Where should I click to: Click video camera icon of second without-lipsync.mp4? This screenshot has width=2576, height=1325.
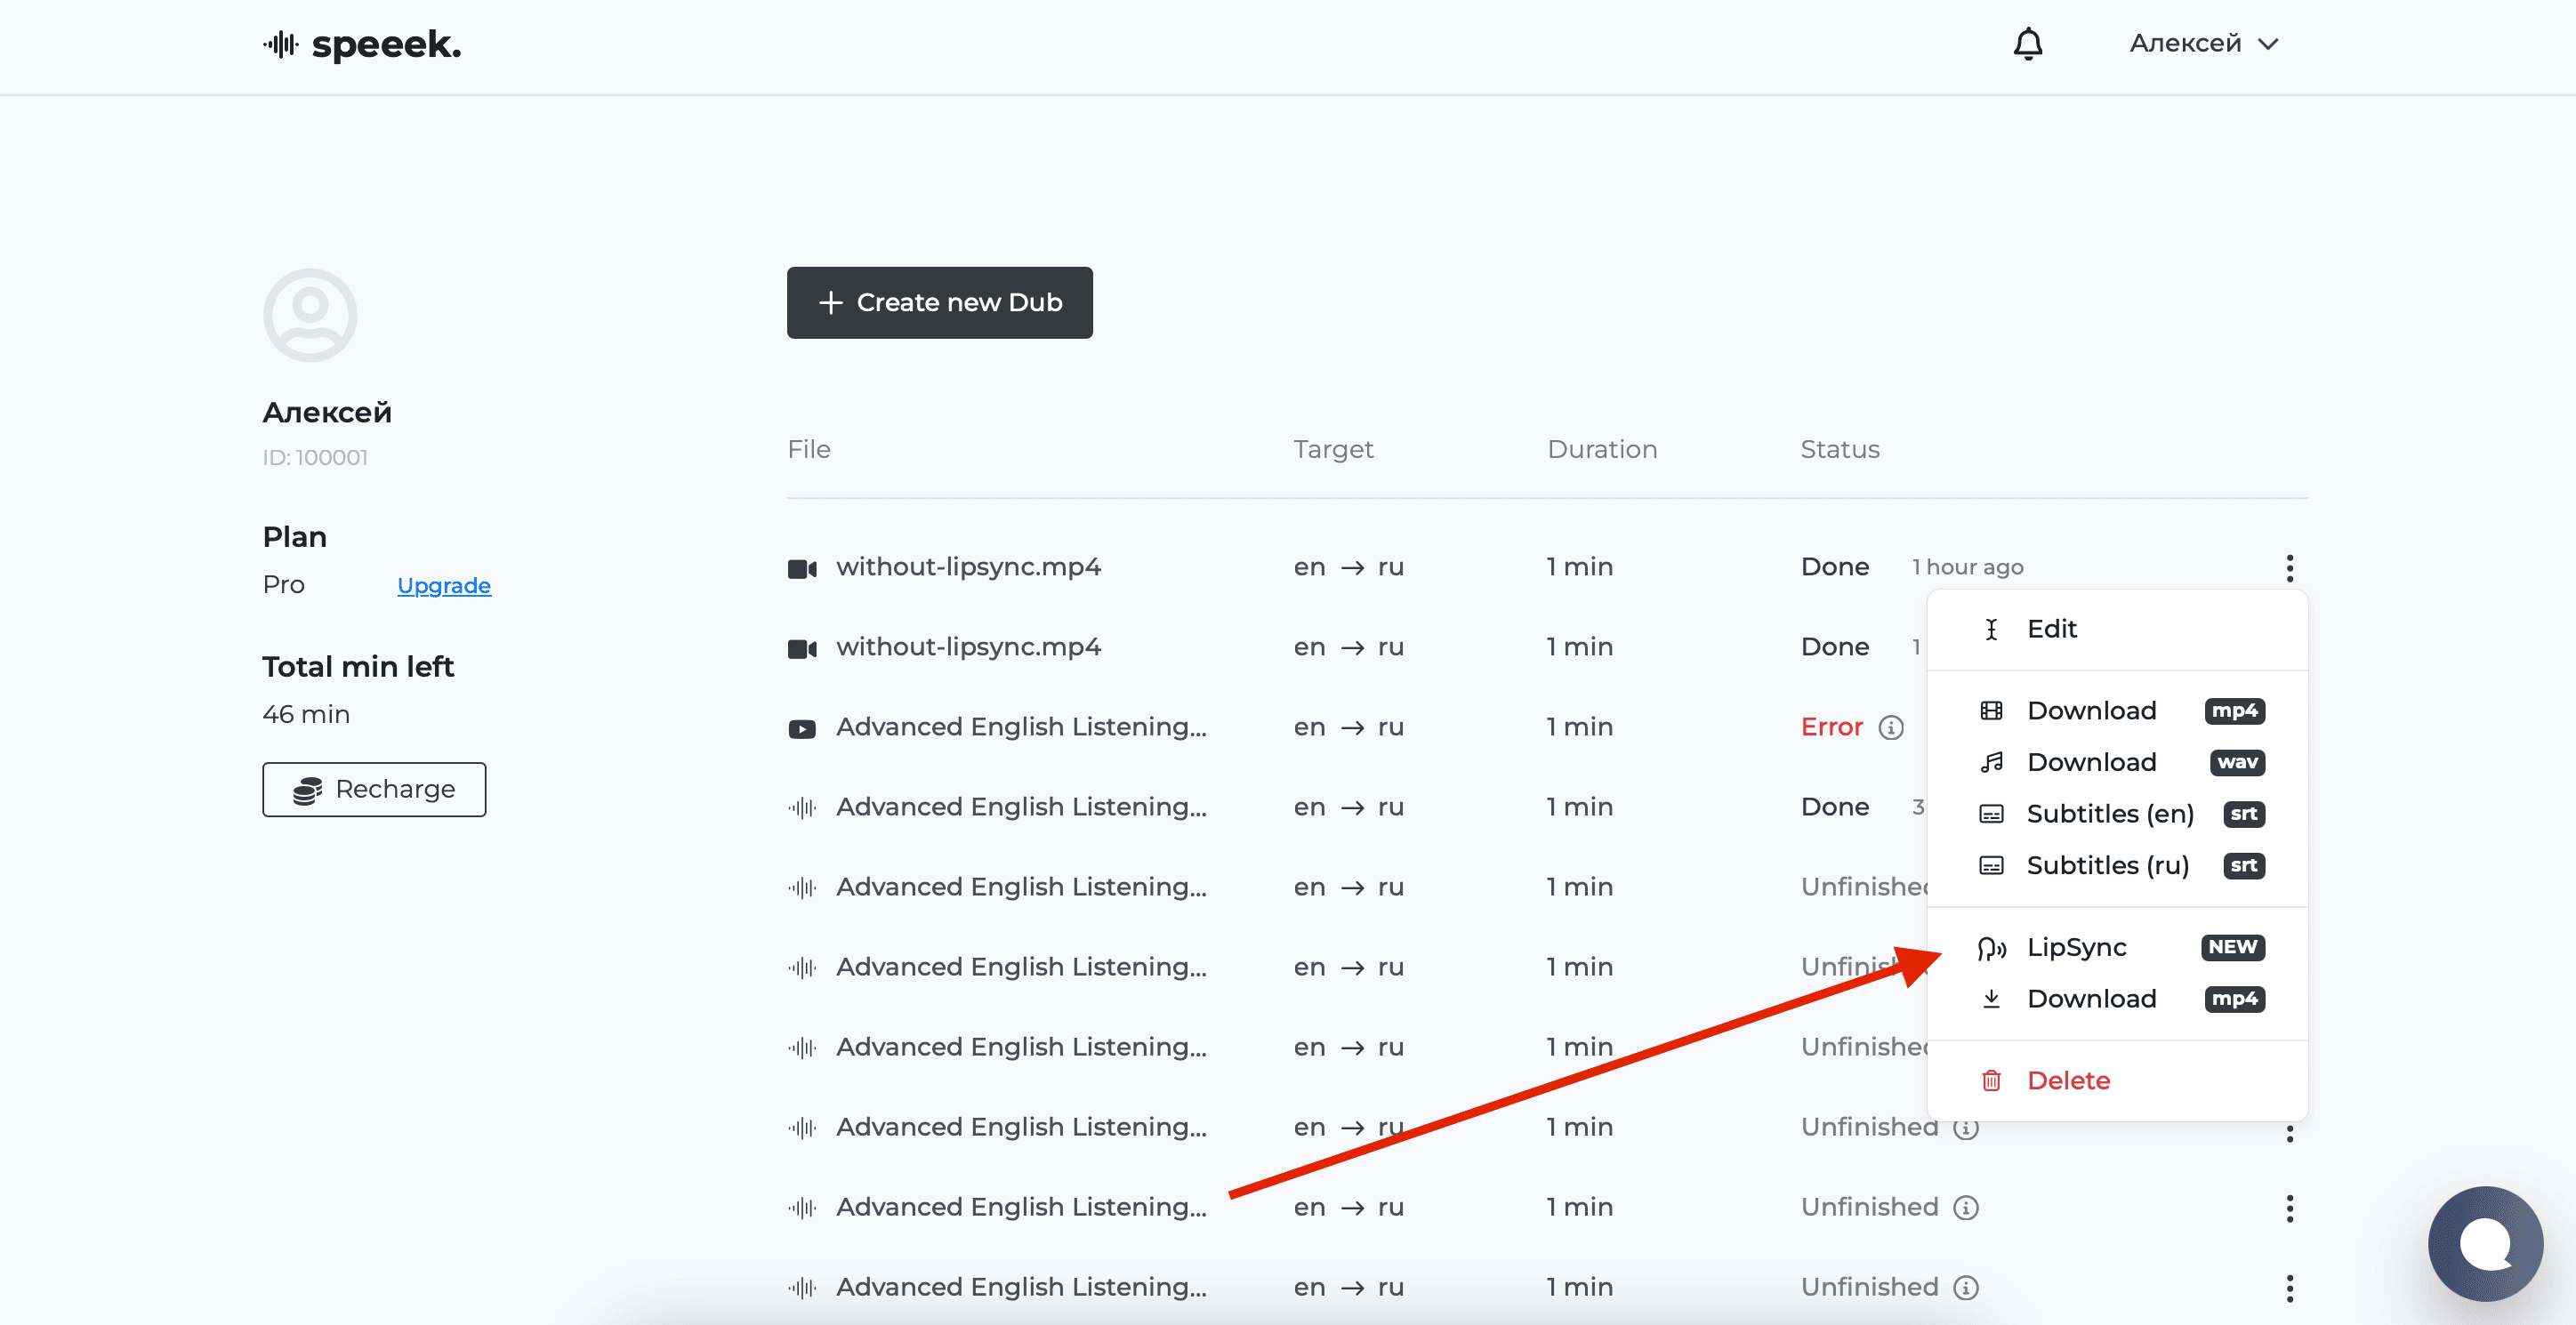pos(801,648)
